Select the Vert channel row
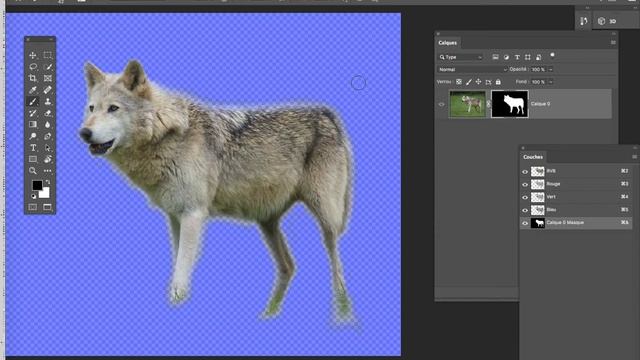 pos(576,197)
